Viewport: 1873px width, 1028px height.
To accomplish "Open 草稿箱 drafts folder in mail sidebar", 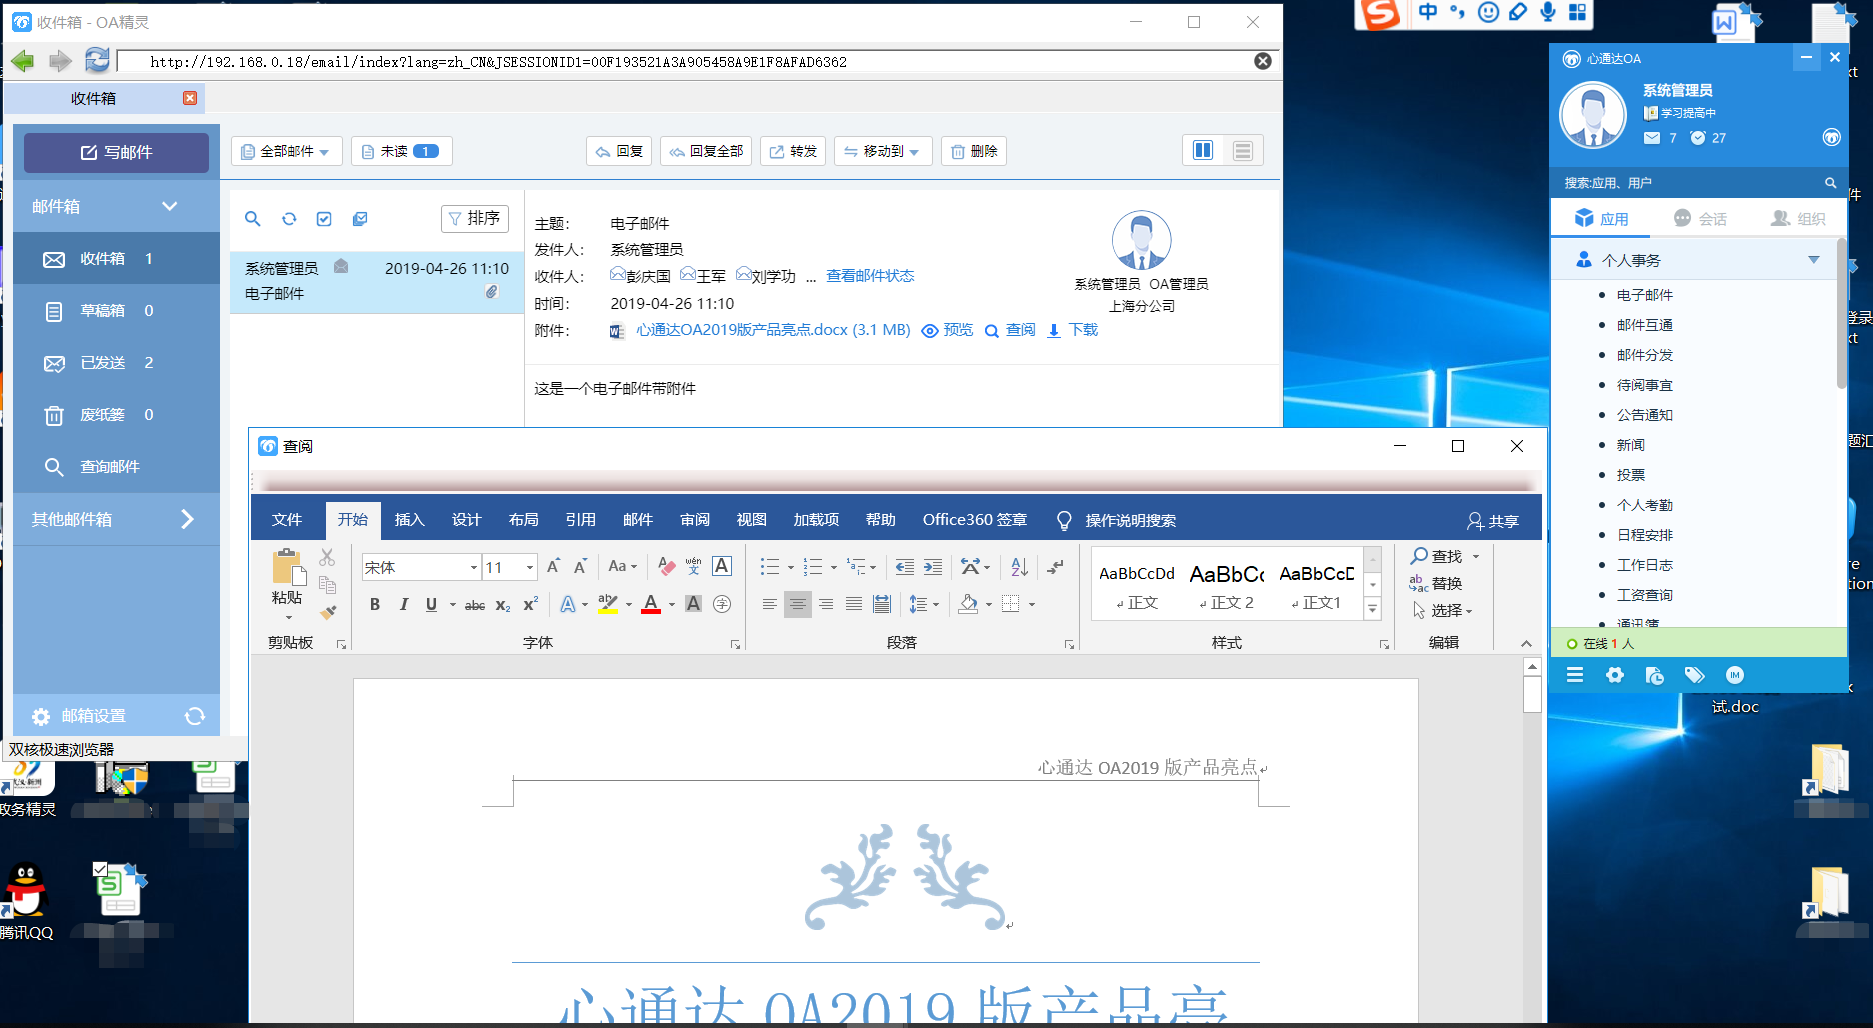I will [116, 310].
